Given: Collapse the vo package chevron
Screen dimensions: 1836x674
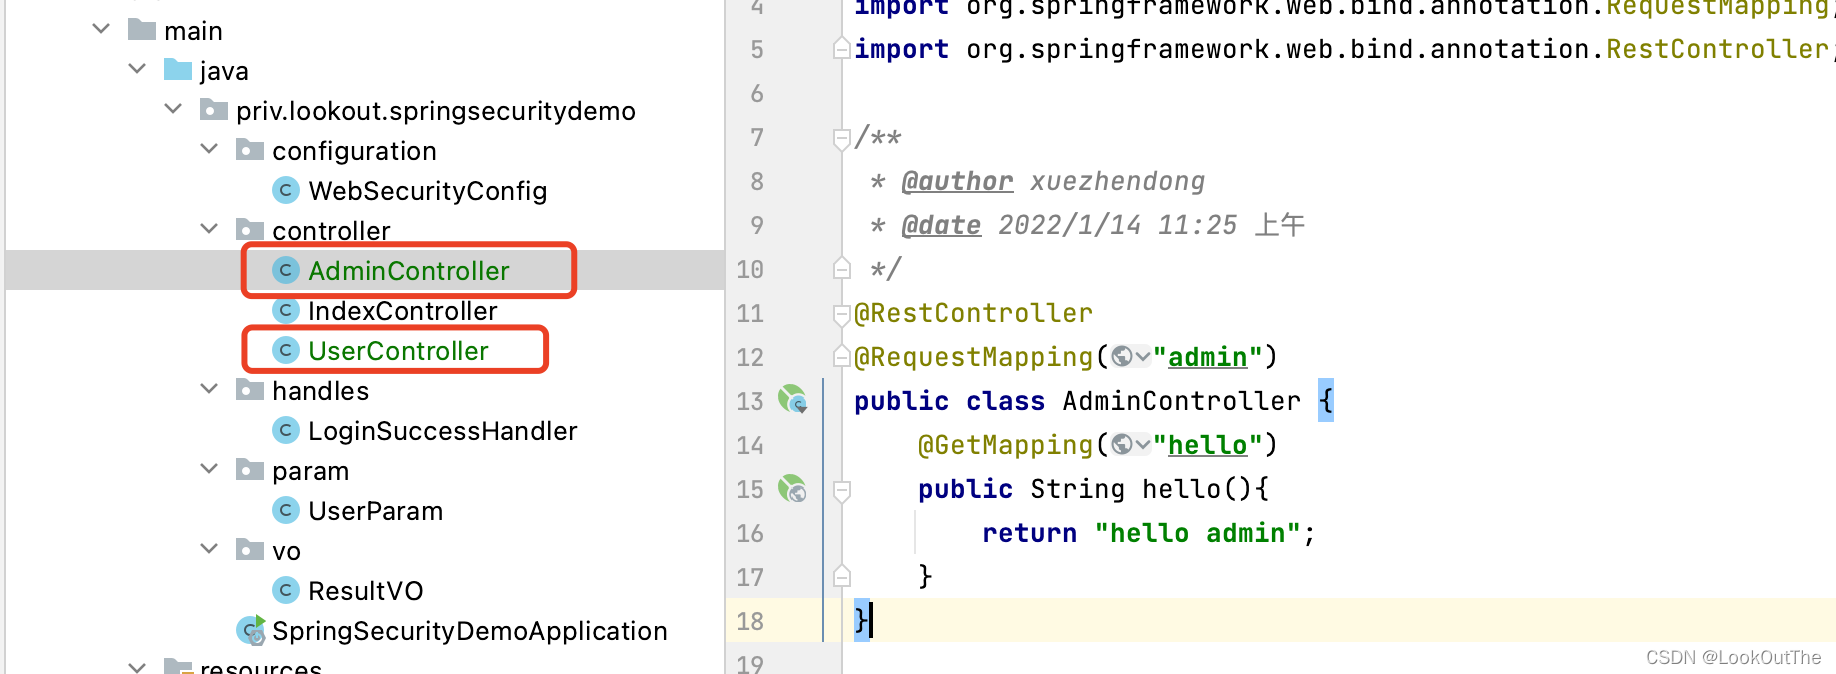Looking at the screenshot, I should point(209,549).
